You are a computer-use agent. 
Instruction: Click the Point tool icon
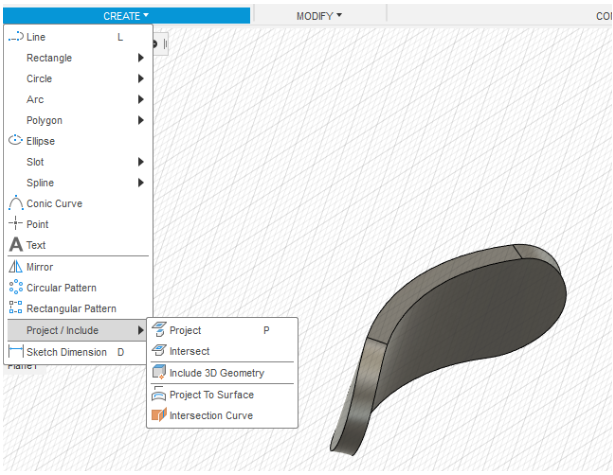(x=16, y=224)
